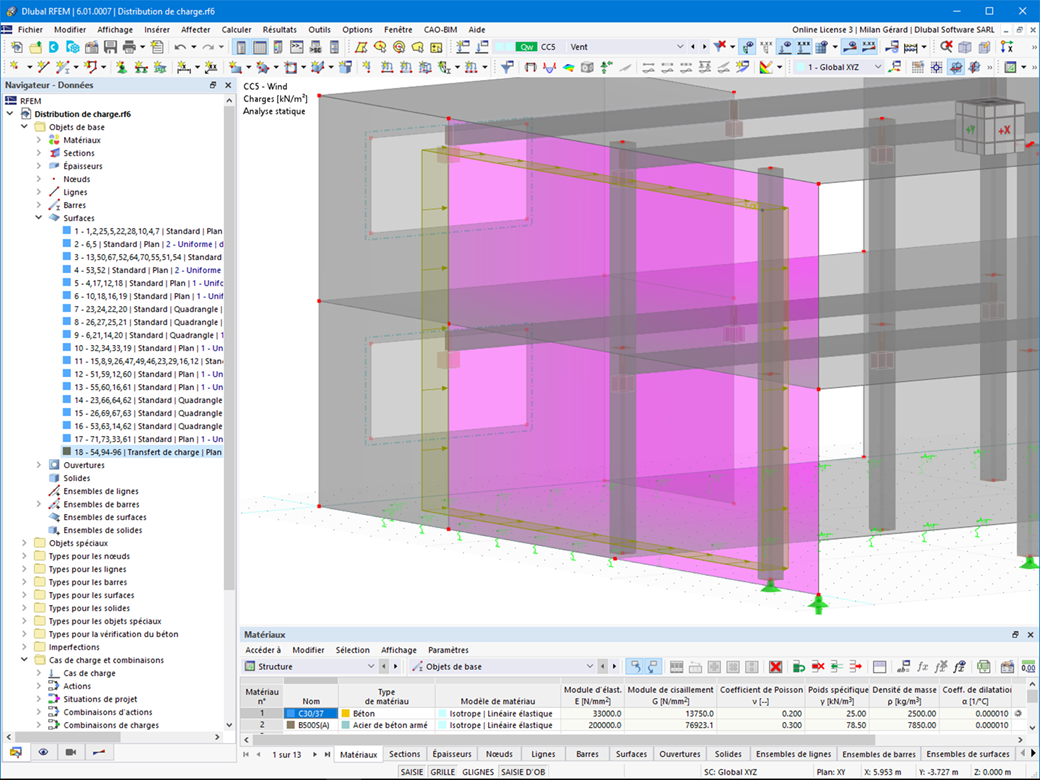Click the coordinate axes X icon
The height and width of the screenshot is (780, 1040).
coord(1007,46)
